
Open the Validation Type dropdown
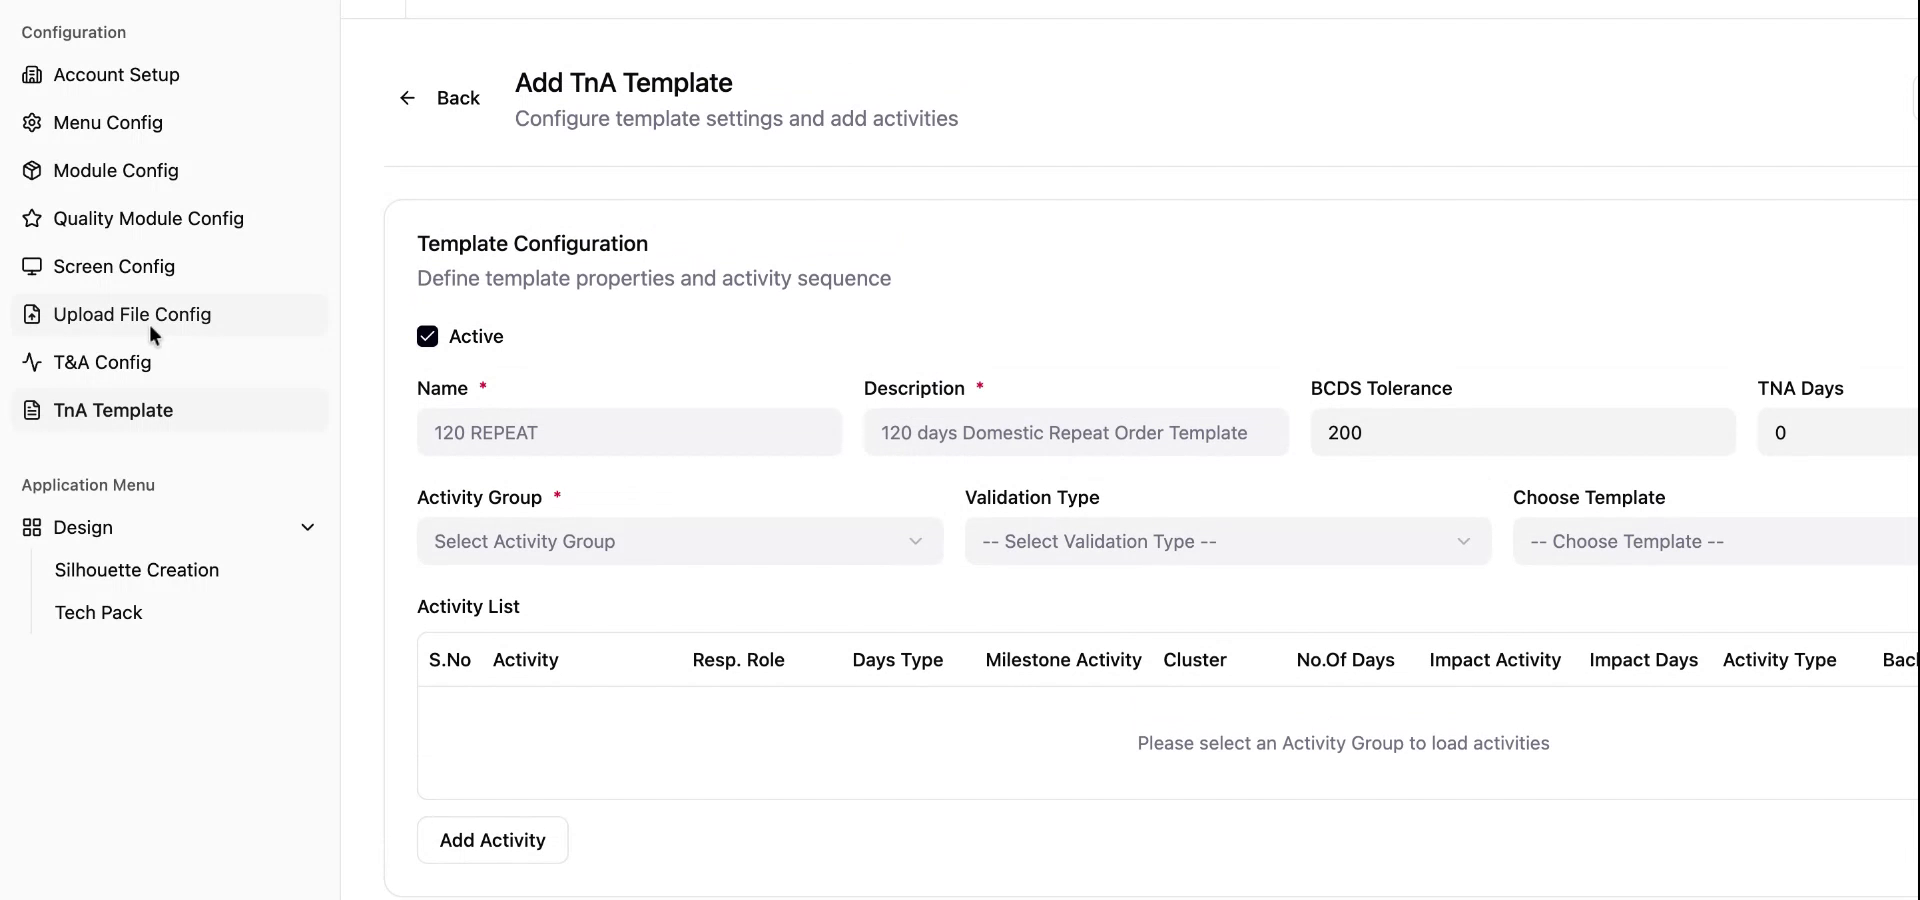tap(1227, 542)
